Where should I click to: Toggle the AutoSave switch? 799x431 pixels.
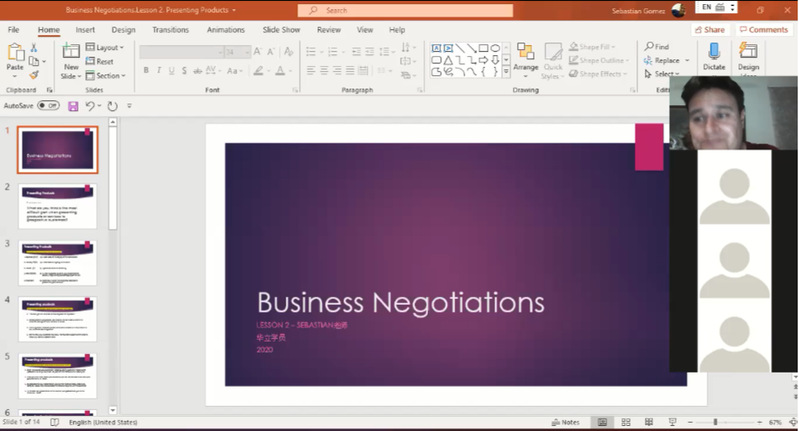point(48,105)
